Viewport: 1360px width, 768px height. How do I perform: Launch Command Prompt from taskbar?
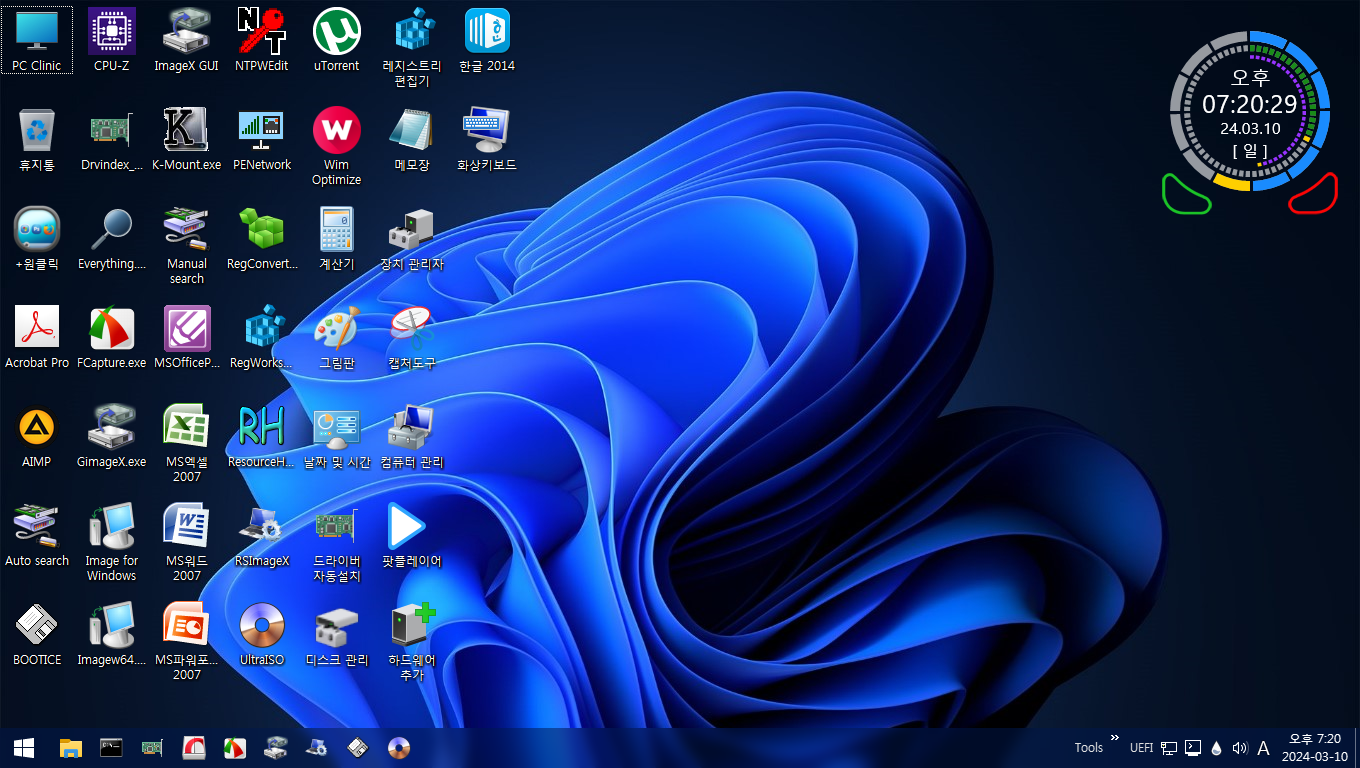[x=111, y=748]
